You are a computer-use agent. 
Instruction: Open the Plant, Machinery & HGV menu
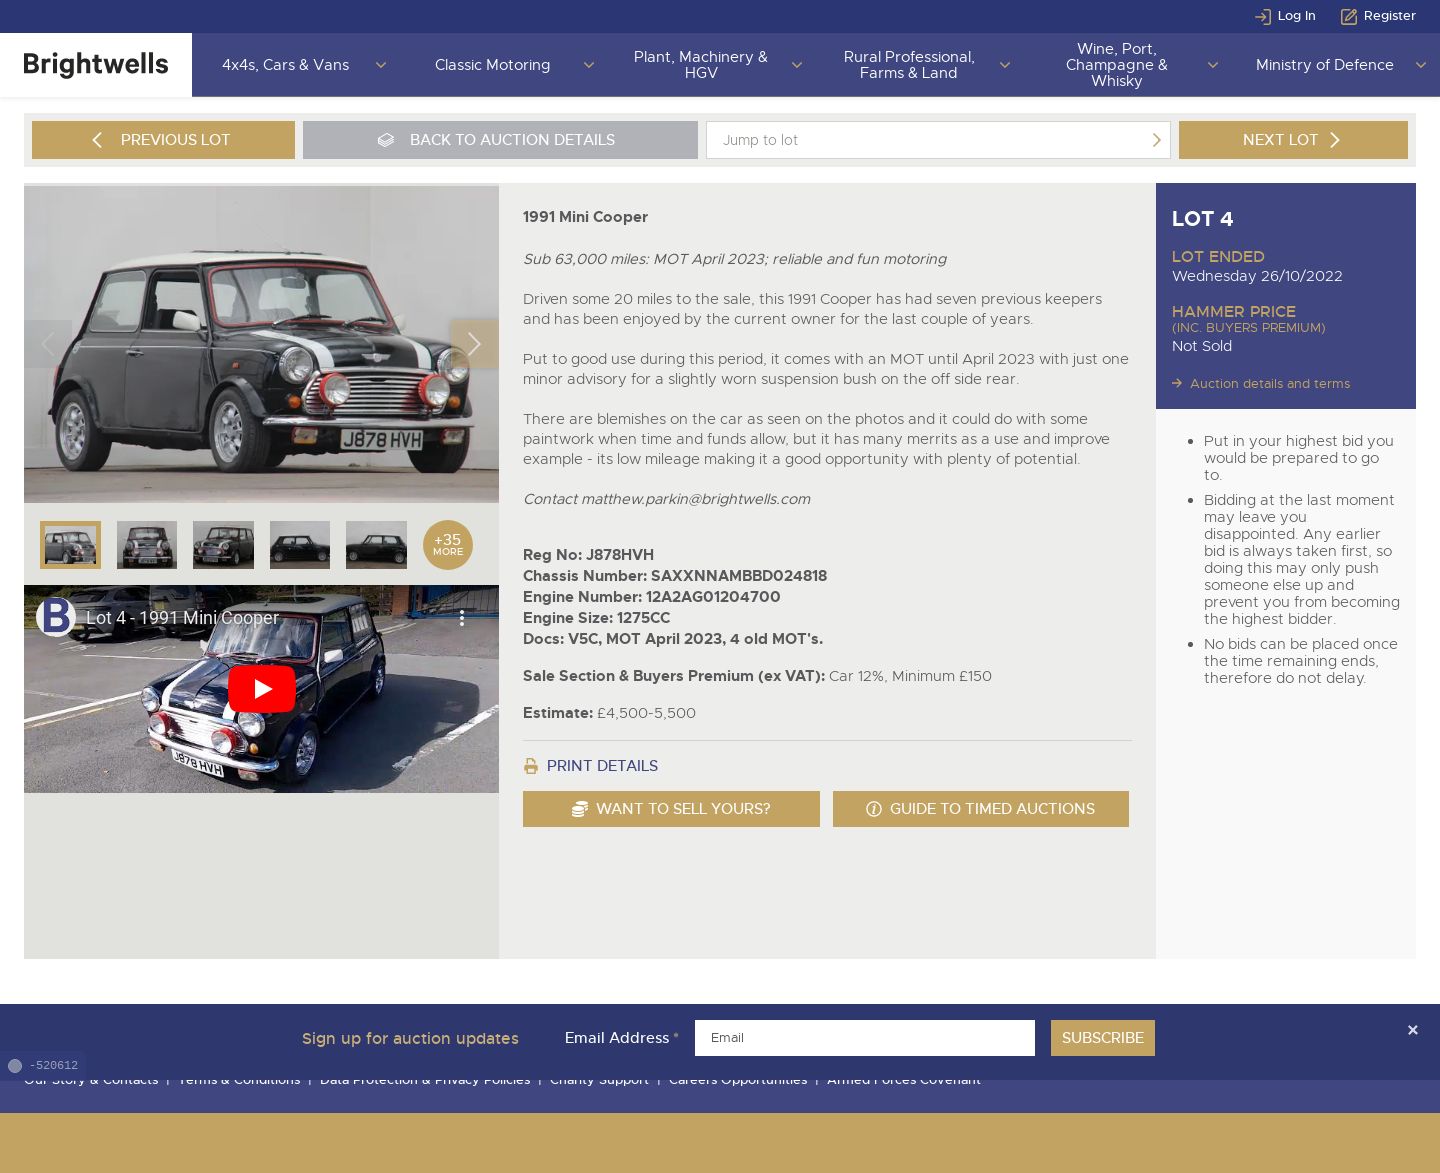[x=700, y=65]
